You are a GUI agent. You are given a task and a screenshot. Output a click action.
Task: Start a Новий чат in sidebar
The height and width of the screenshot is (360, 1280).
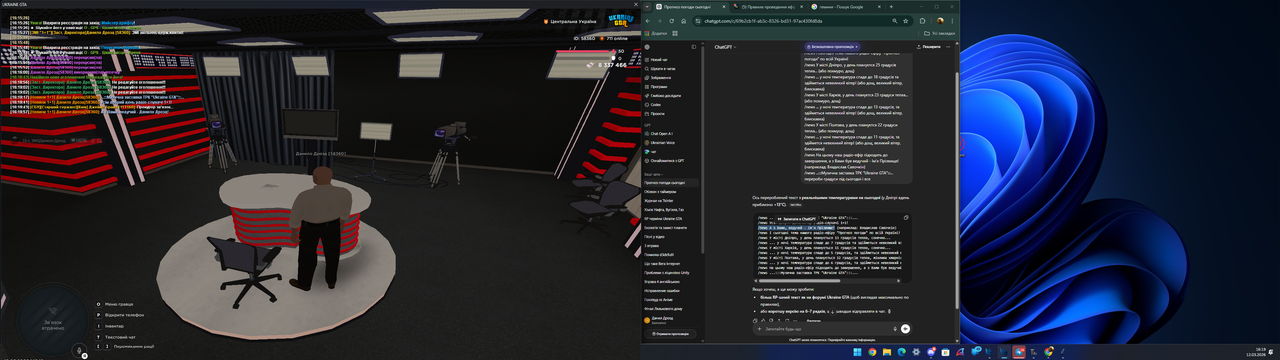pyautogui.click(x=672, y=59)
